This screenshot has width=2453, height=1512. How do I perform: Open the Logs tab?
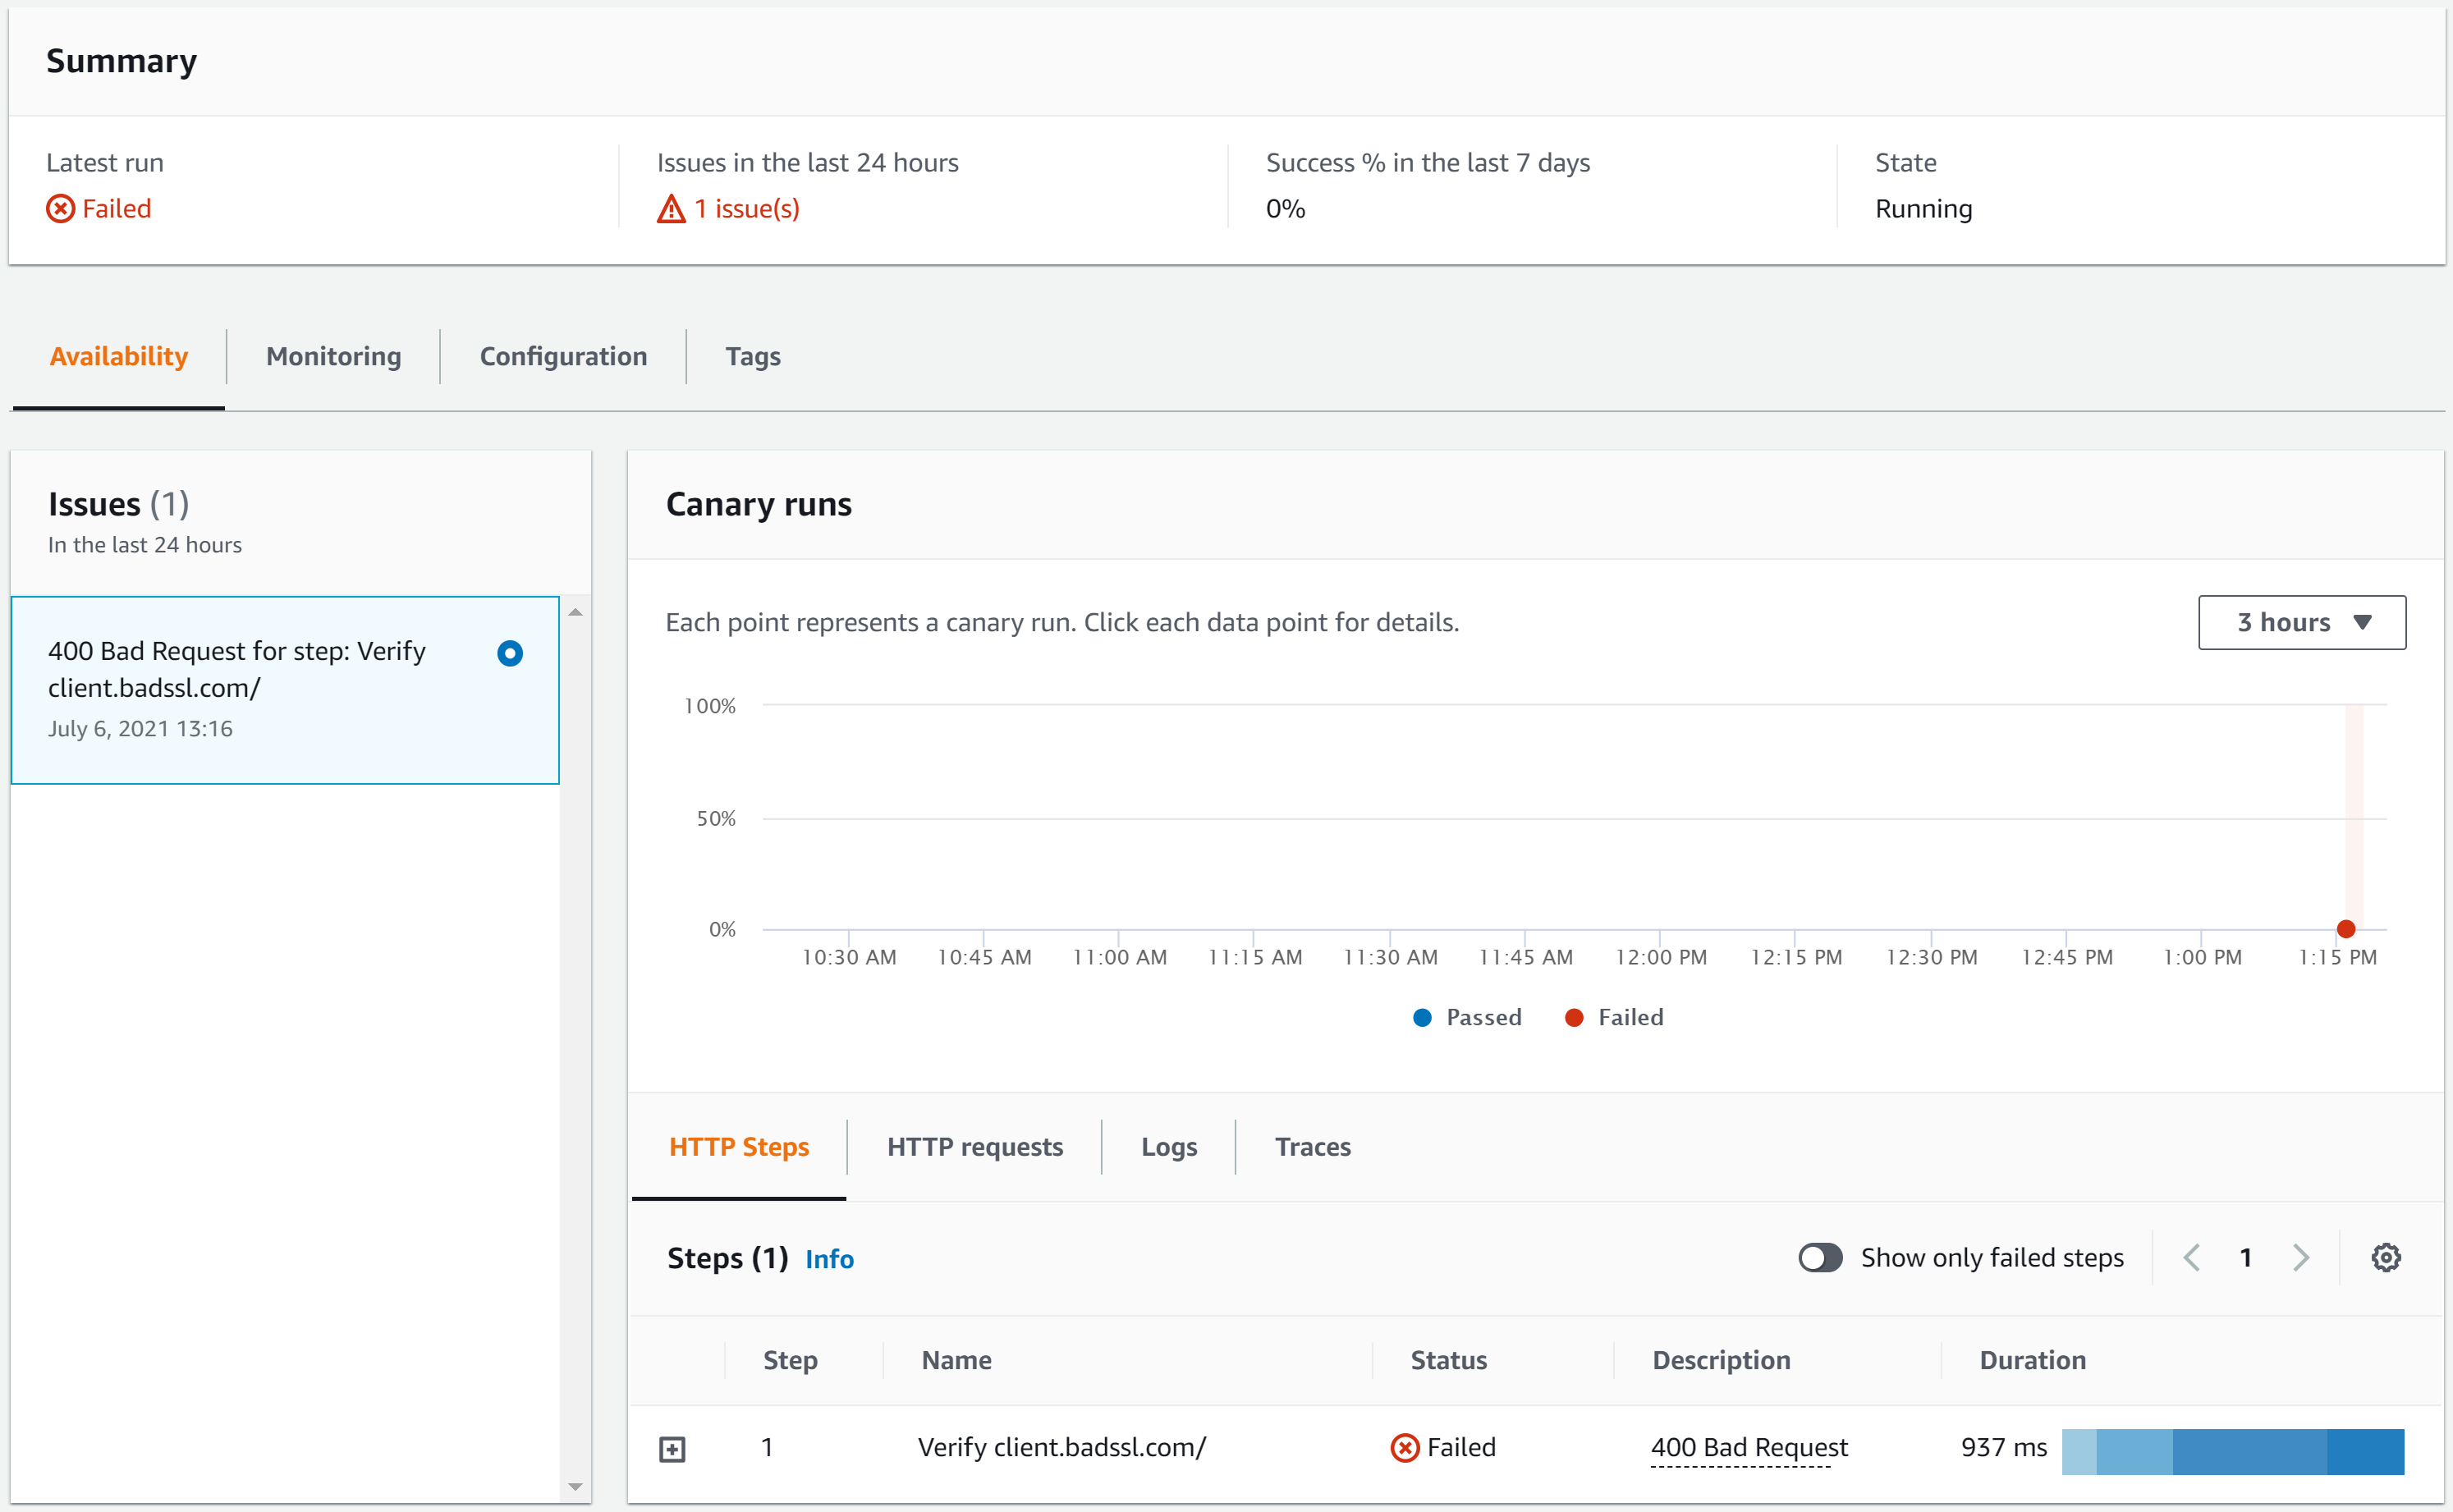coord(1168,1147)
